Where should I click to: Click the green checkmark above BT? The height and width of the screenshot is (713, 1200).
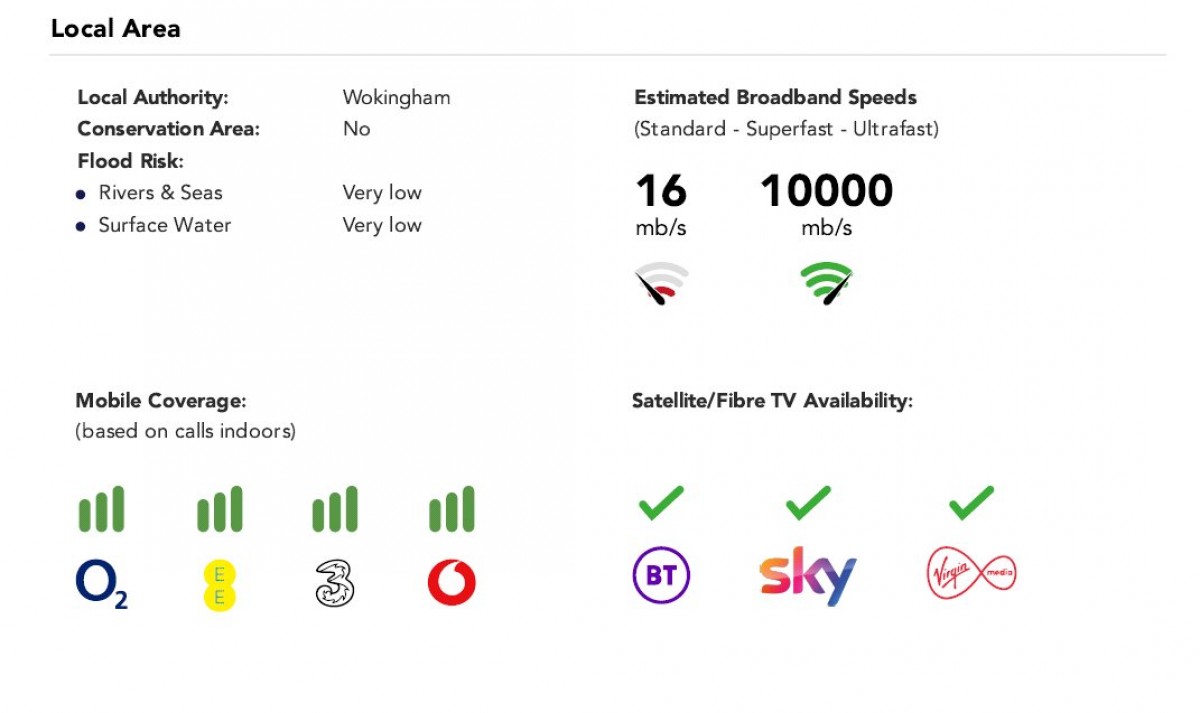(661, 502)
